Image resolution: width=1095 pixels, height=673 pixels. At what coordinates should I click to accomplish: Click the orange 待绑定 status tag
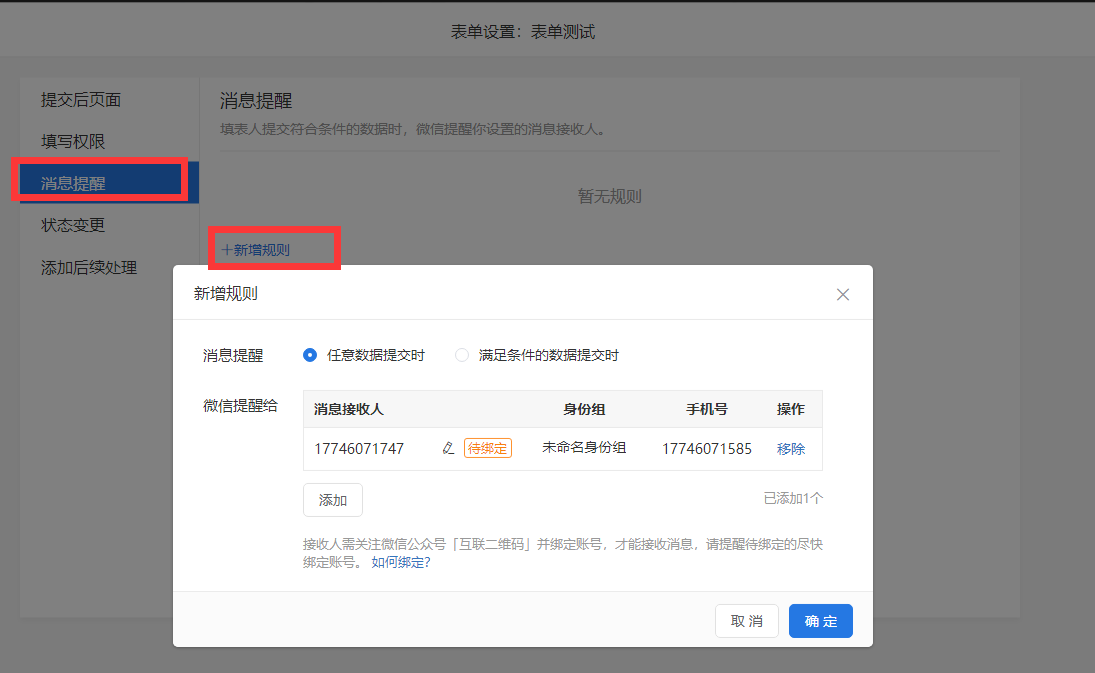(488, 448)
